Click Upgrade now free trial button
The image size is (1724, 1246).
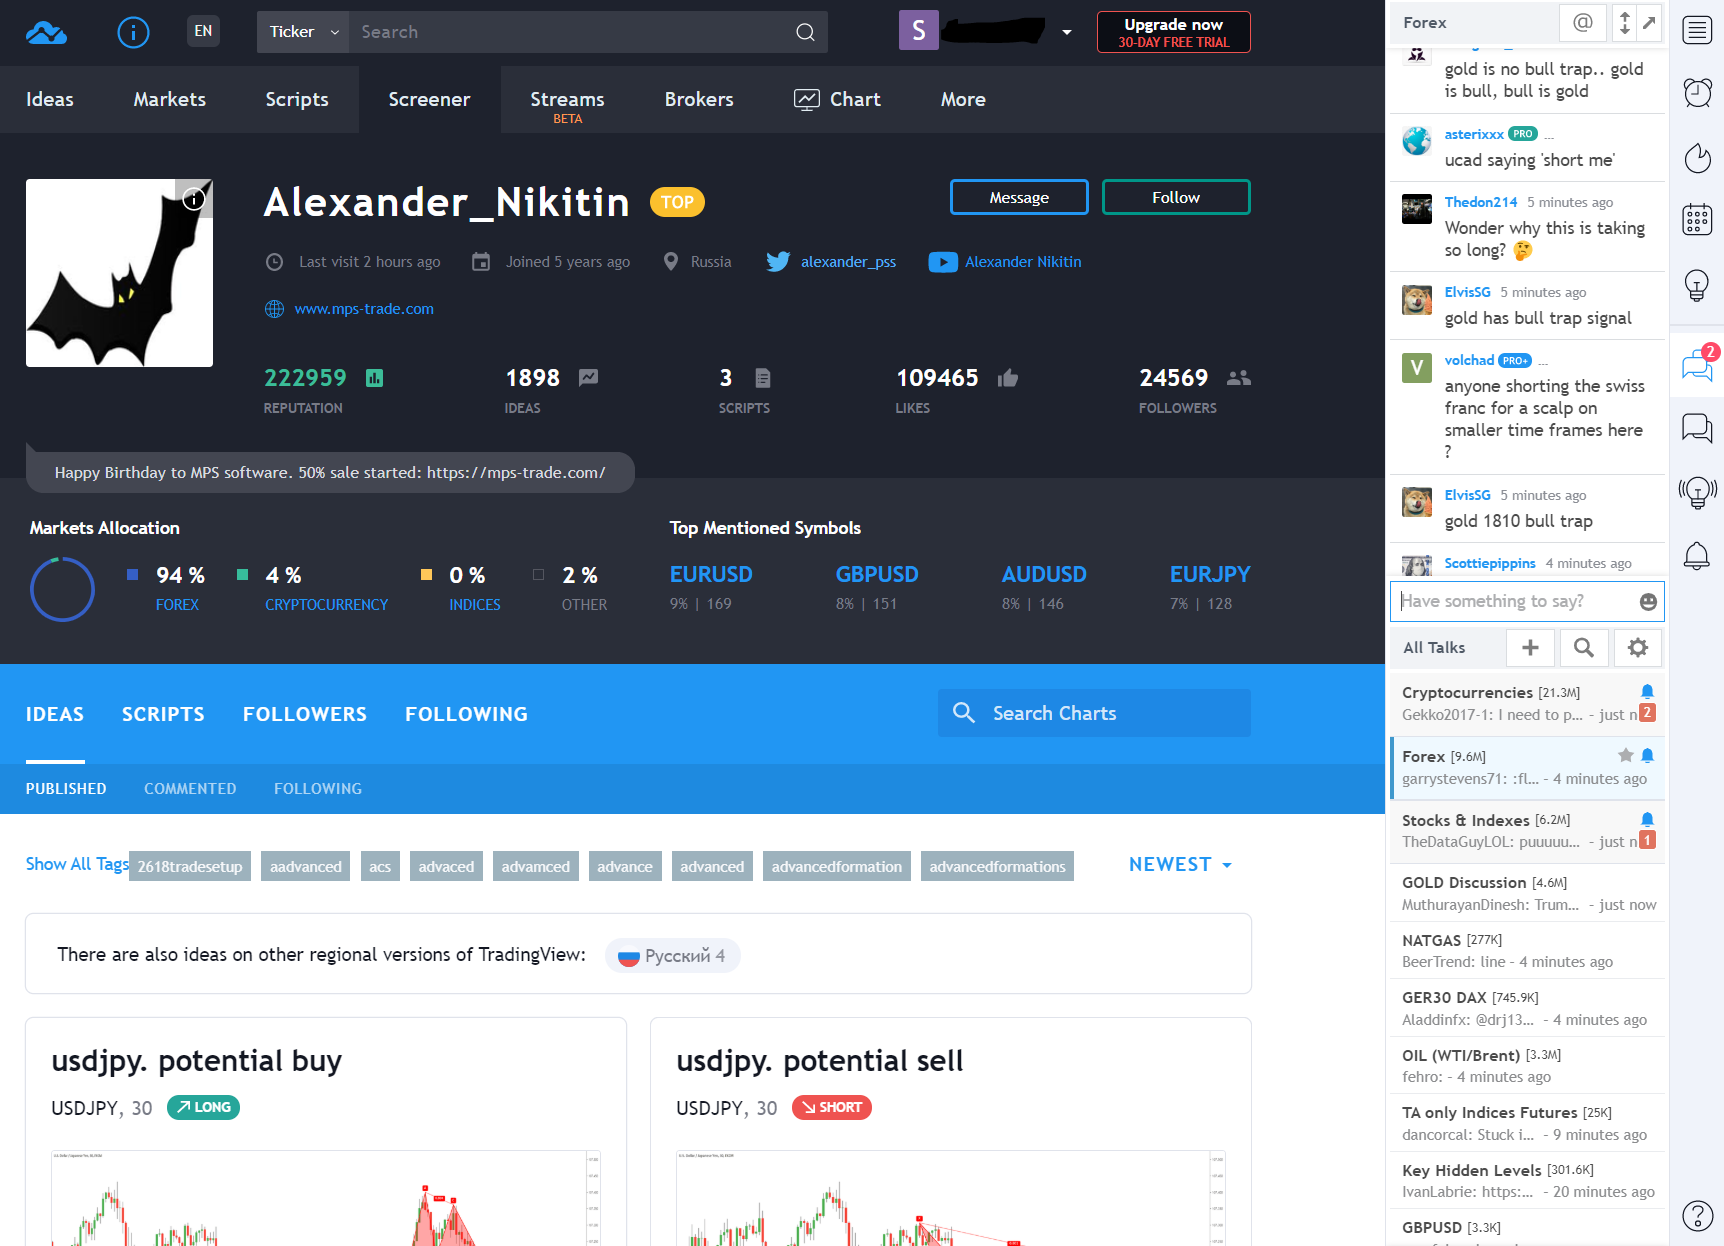(x=1174, y=32)
